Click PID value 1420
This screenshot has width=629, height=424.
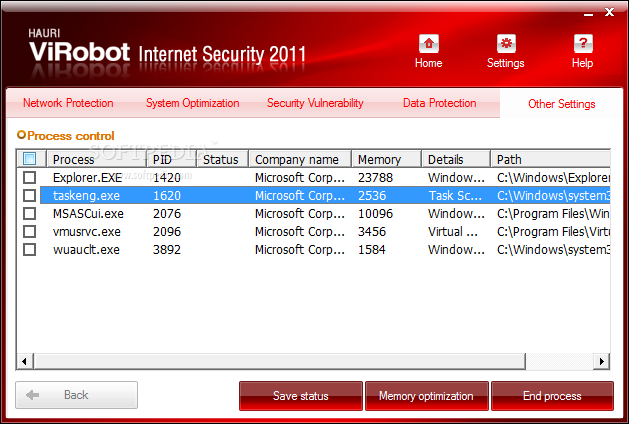(x=167, y=177)
